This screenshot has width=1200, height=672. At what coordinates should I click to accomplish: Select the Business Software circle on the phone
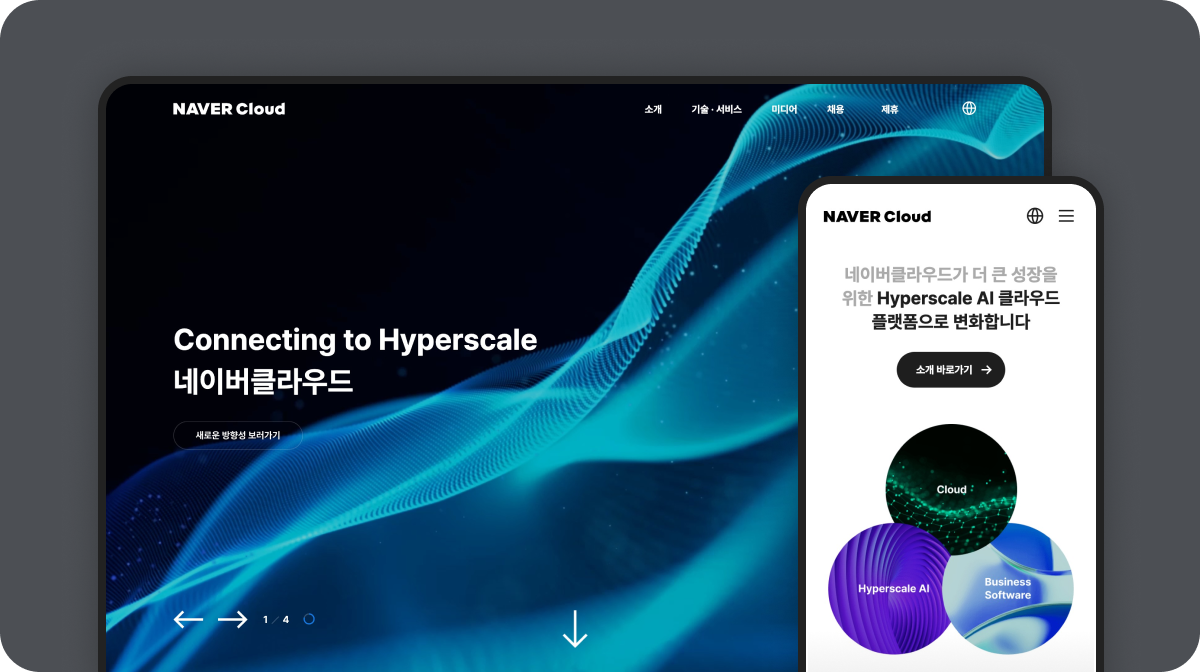(1010, 590)
